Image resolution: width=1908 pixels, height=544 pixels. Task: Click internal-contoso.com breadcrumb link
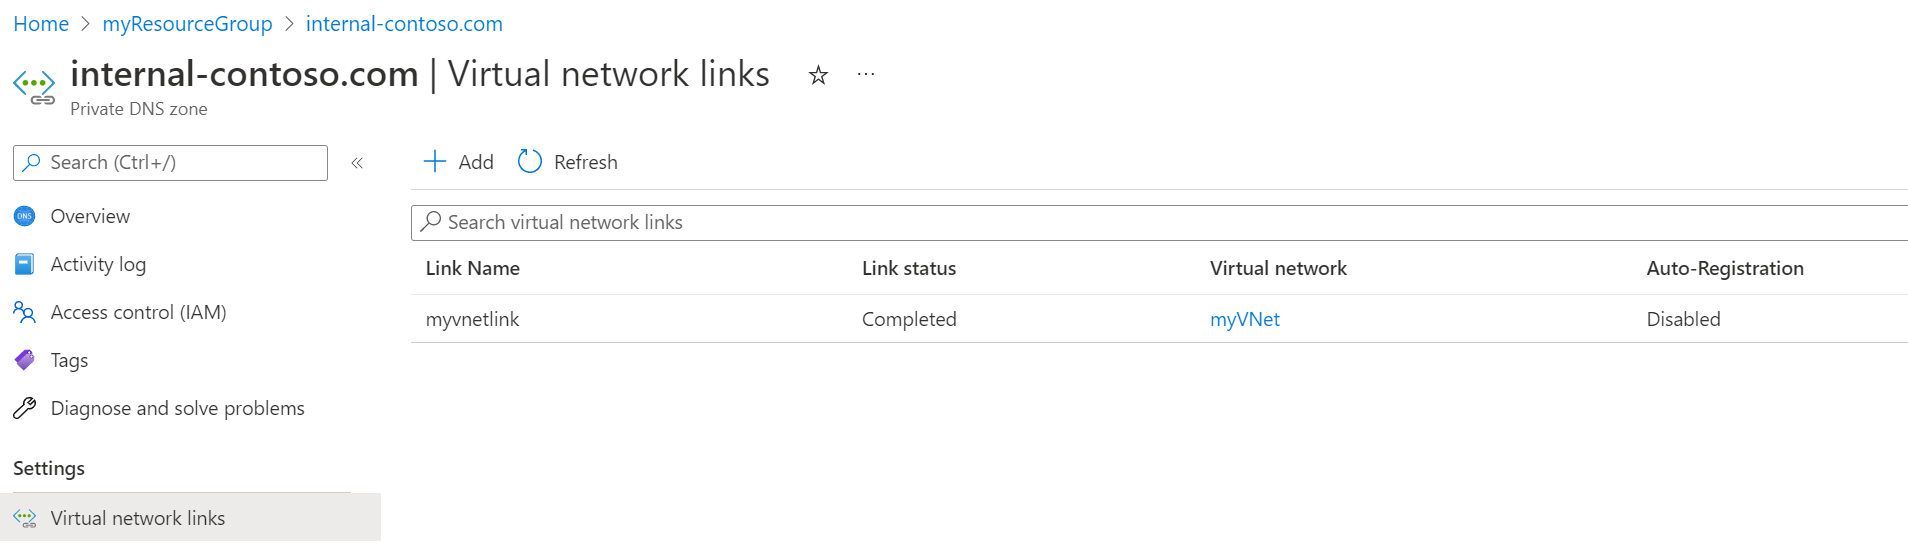tap(404, 24)
